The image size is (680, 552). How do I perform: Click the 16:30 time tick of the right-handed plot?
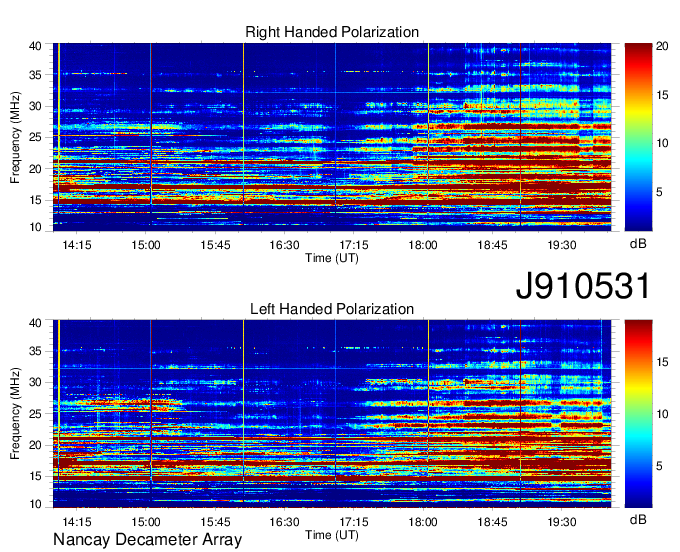(x=284, y=245)
